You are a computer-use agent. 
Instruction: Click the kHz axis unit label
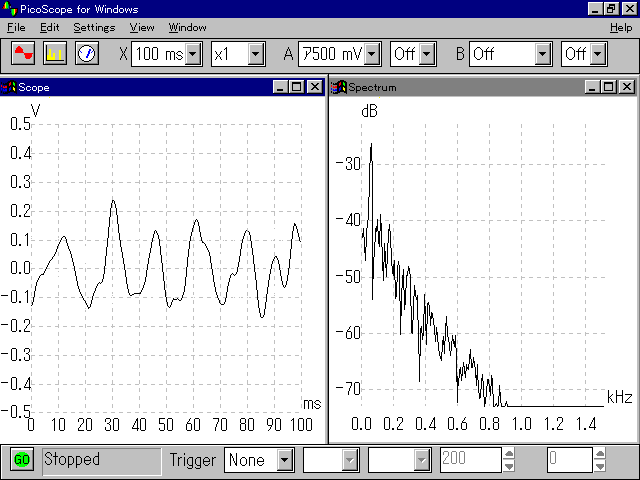619,397
